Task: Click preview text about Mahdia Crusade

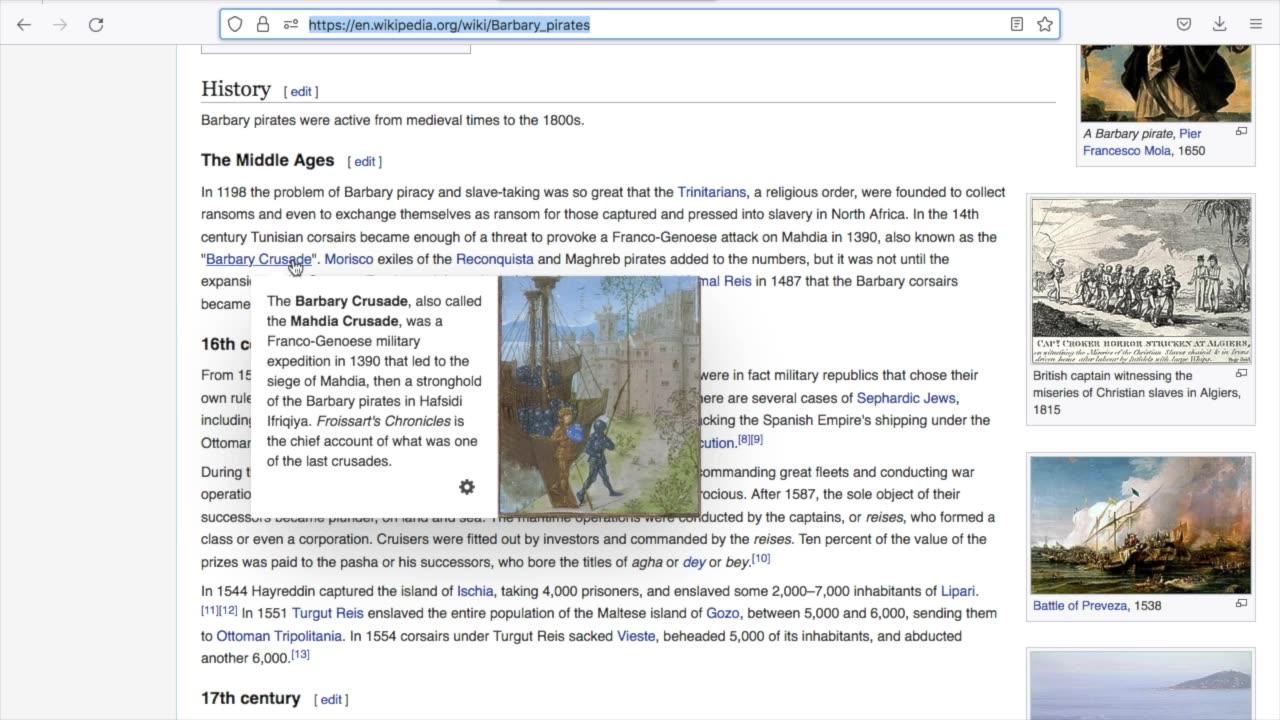Action: pos(374,381)
